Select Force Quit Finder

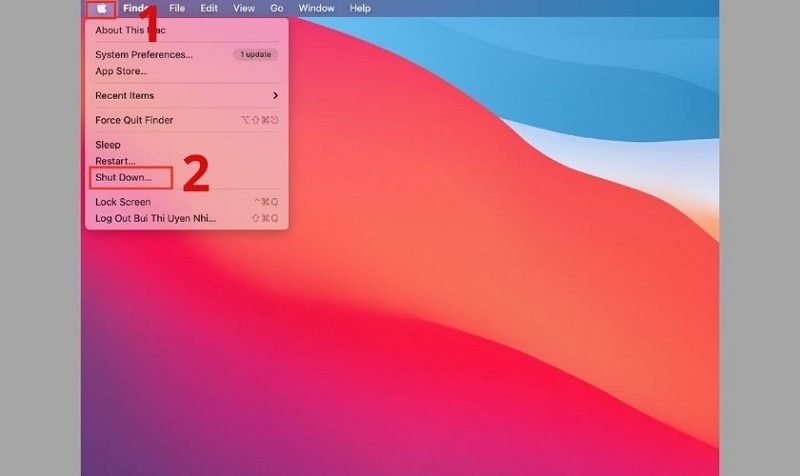point(134,120)
